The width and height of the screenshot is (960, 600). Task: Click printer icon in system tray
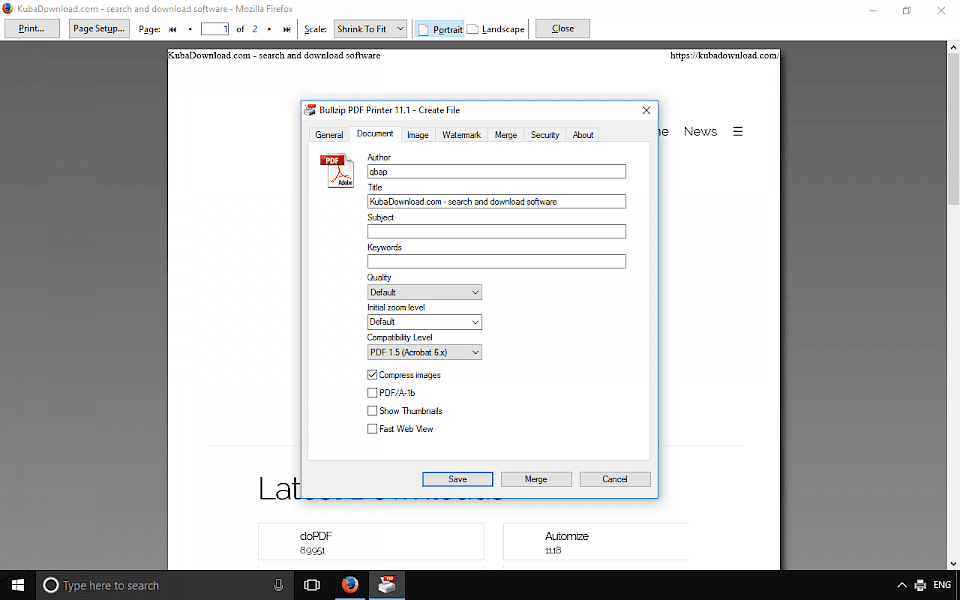920,585
